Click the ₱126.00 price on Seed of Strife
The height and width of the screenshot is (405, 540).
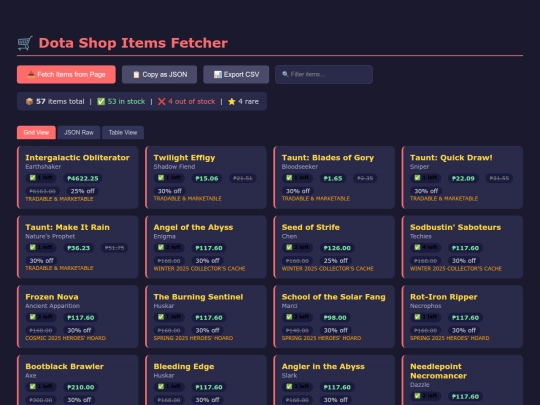337,248
